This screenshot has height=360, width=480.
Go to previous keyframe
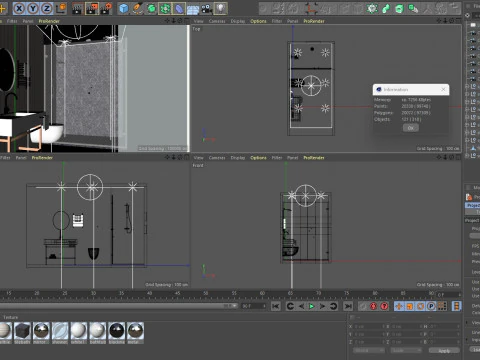click(290, 306)
